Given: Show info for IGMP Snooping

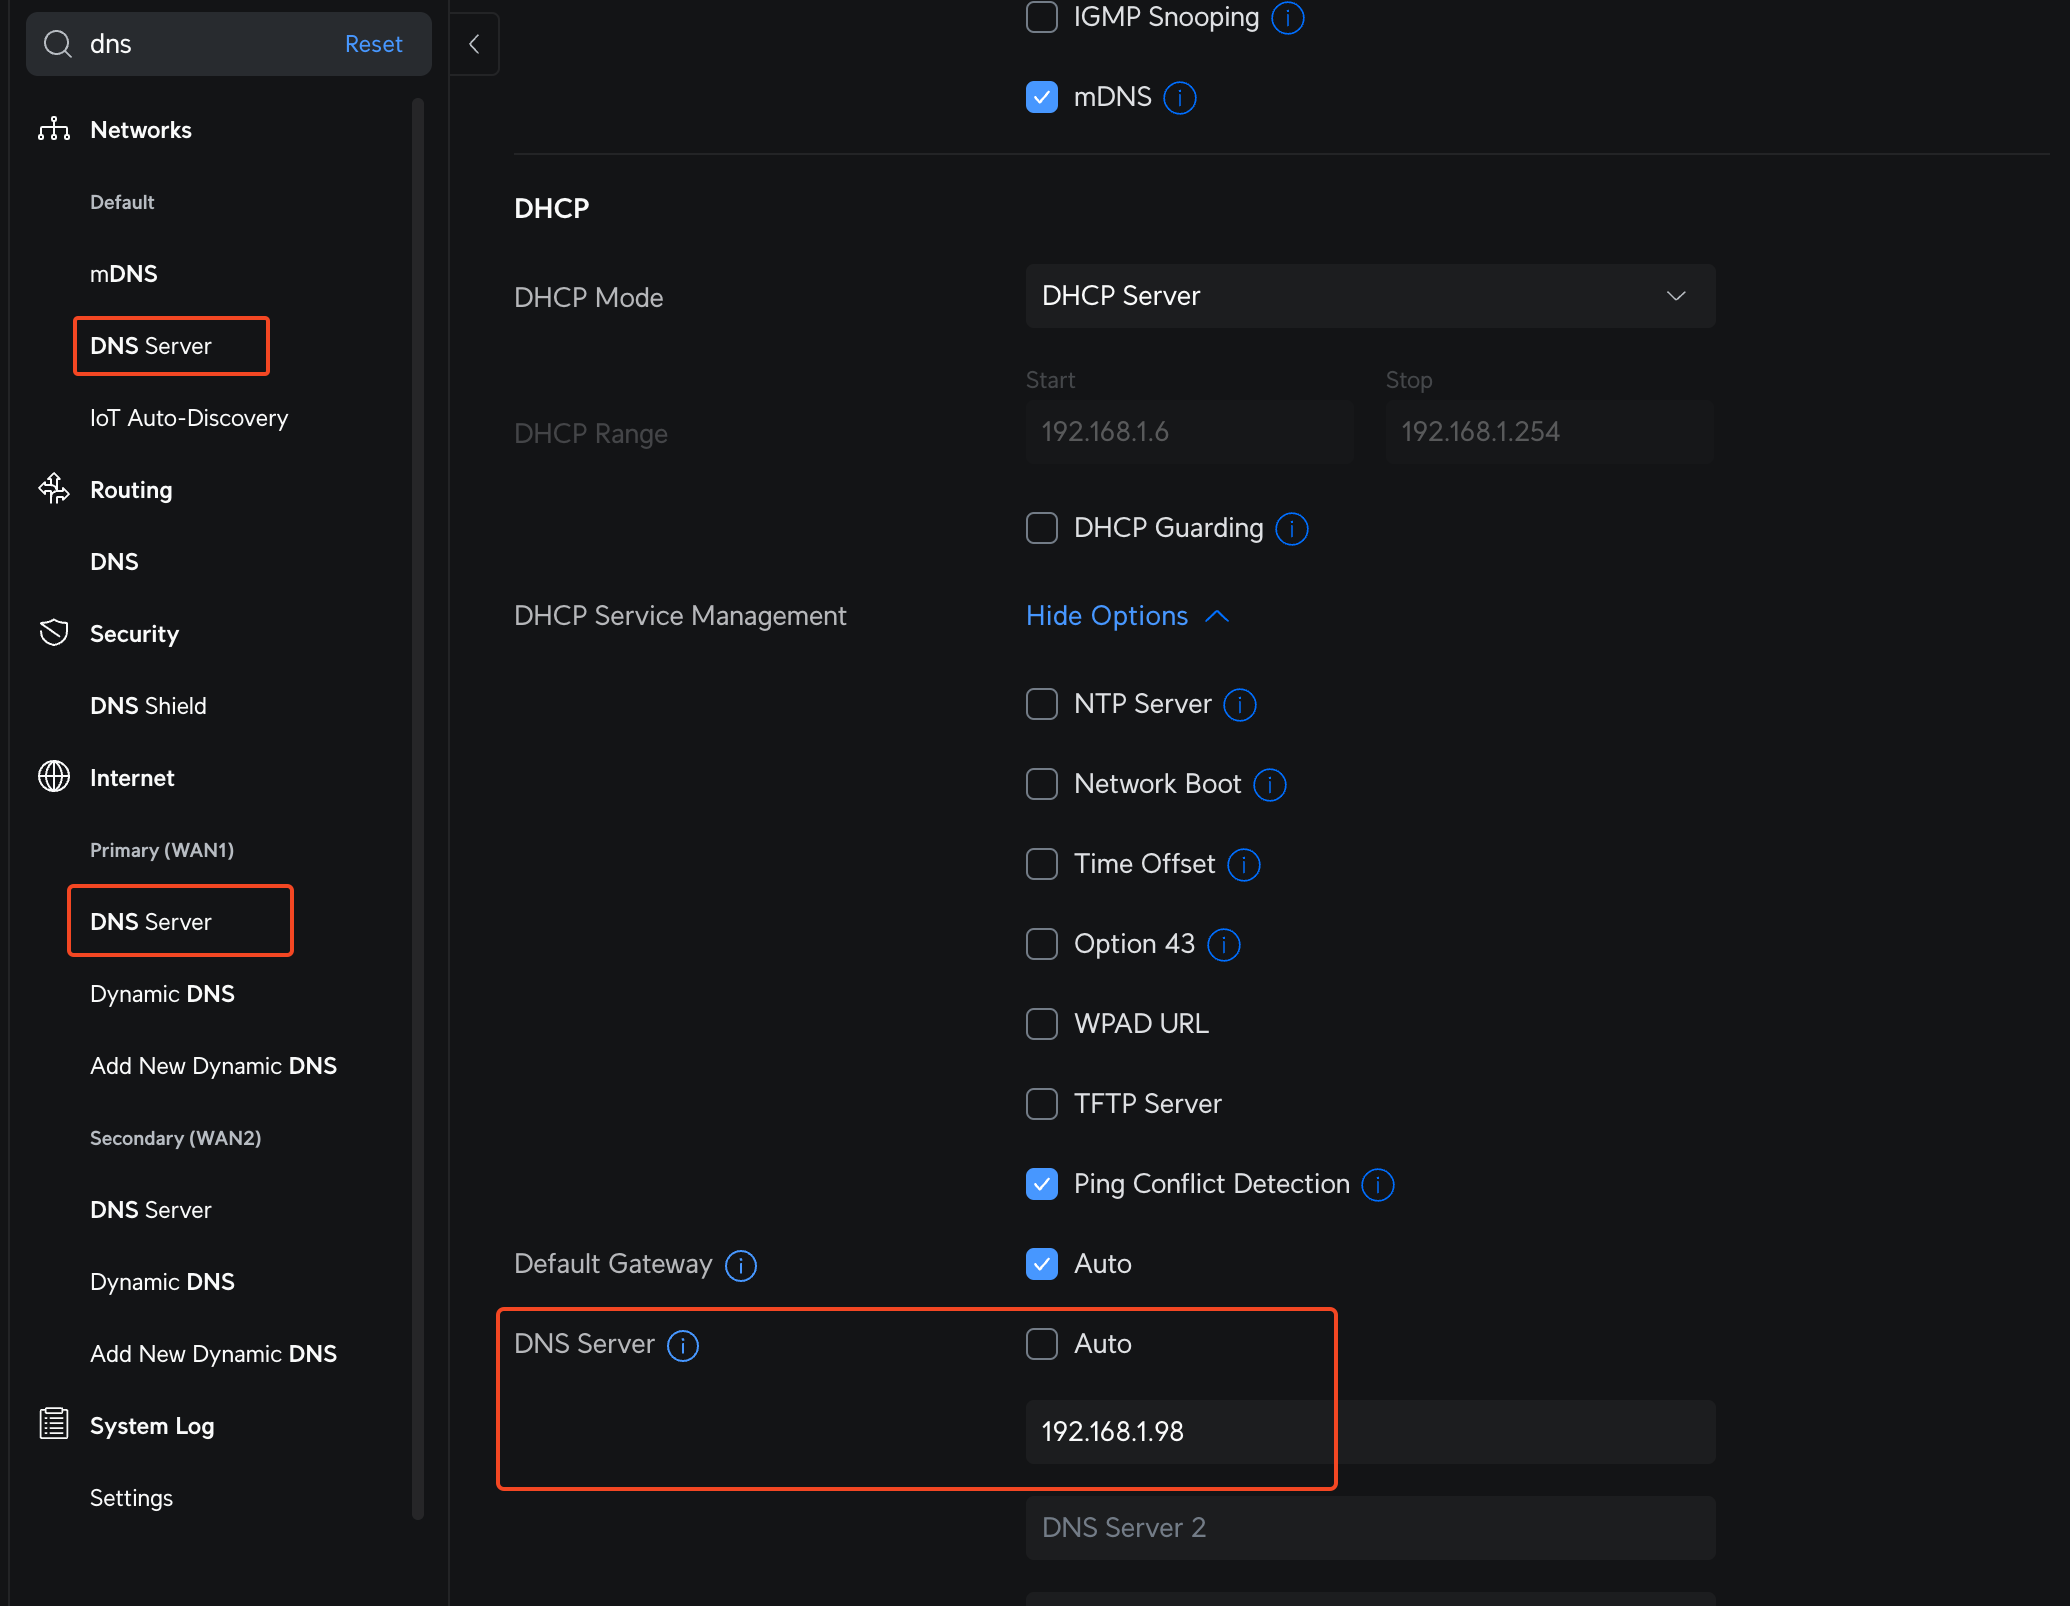Looking at the screenshot, I should pyautogui.click(x=1288, y=17).
